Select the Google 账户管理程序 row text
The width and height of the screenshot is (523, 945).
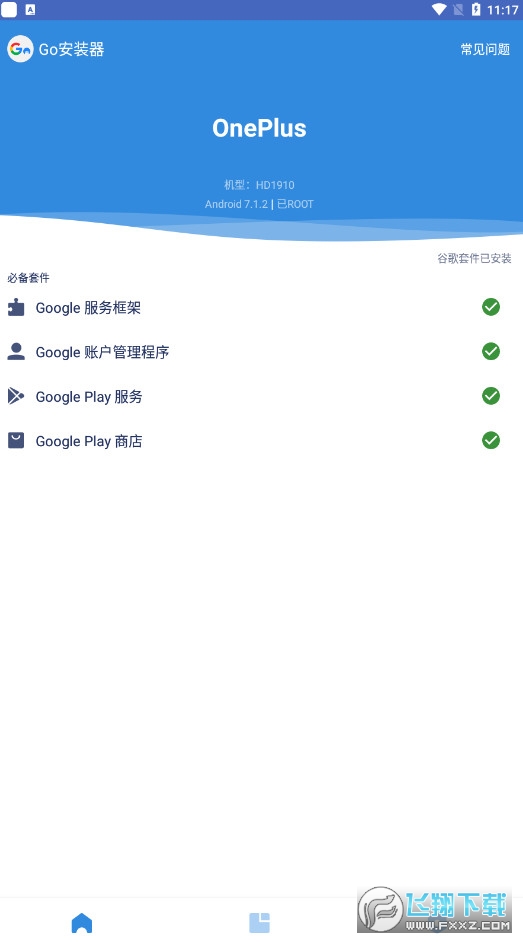tap(102, 352)
